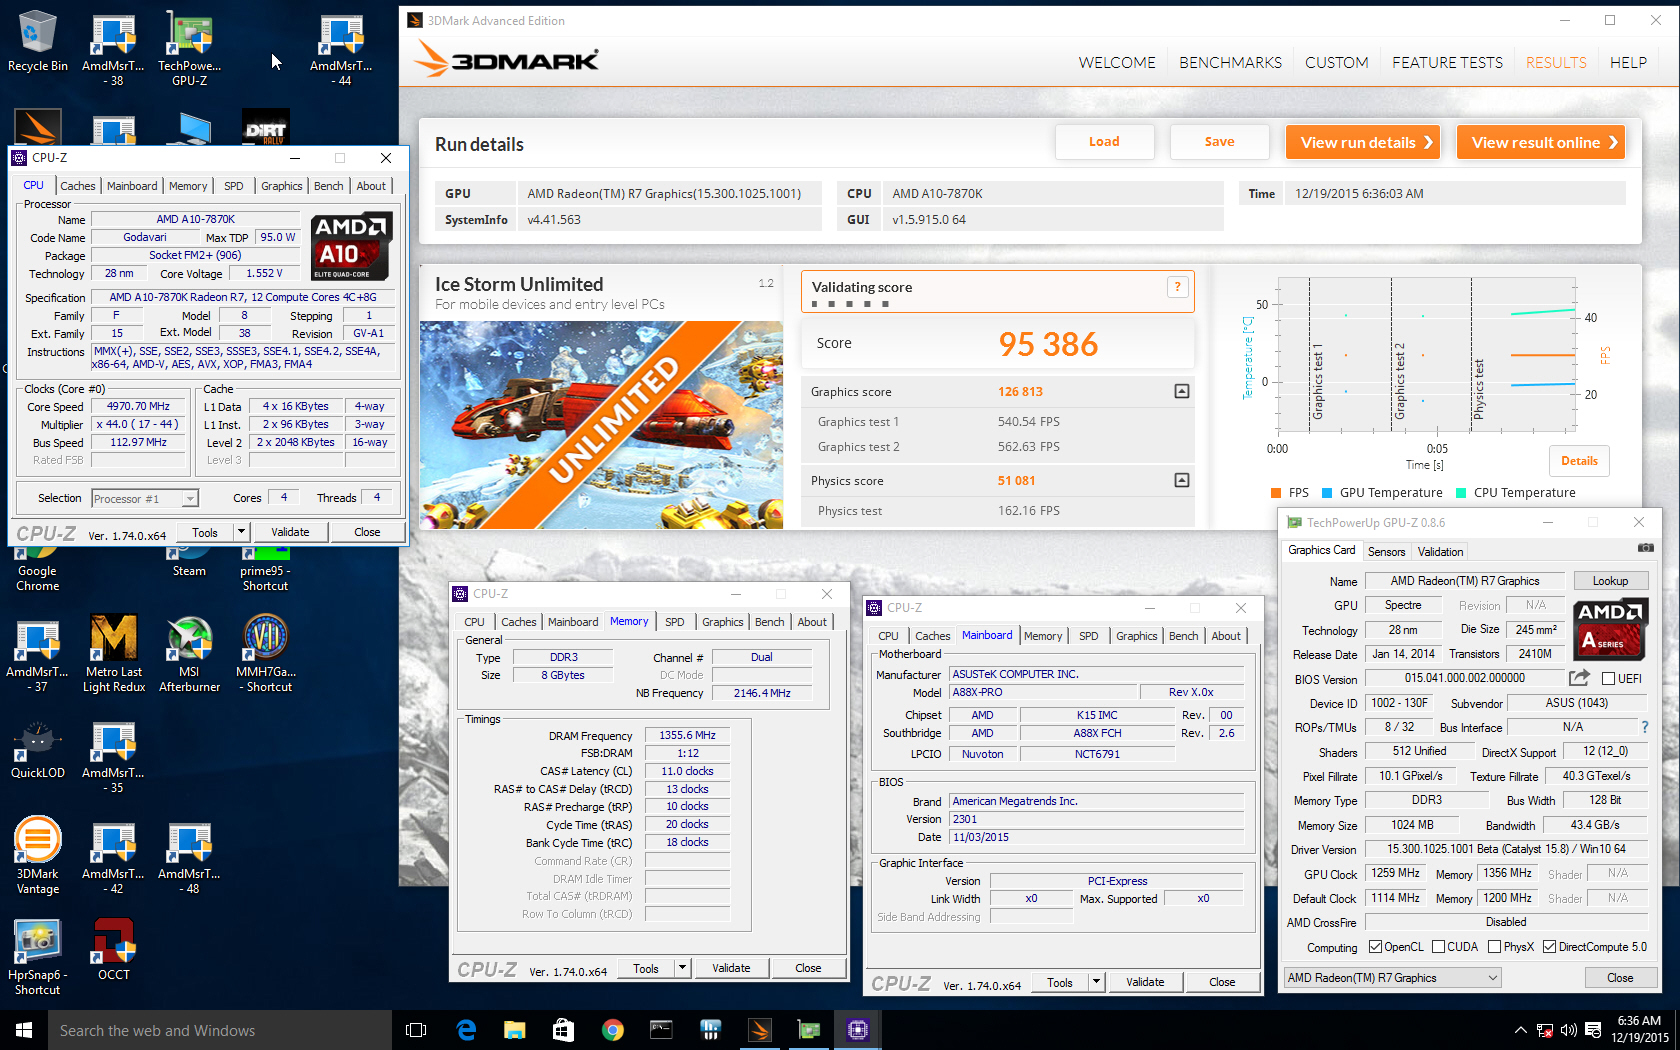The height and width of the screenshot is (1050, 1680).
Task: Open the BENCHMARKS tab in 3DMark
Action: (x=1230, y=62)
